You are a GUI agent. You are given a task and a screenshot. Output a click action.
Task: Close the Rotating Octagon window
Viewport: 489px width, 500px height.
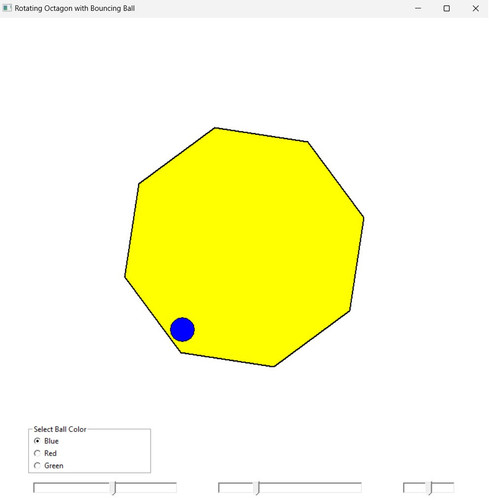(476, 8)
